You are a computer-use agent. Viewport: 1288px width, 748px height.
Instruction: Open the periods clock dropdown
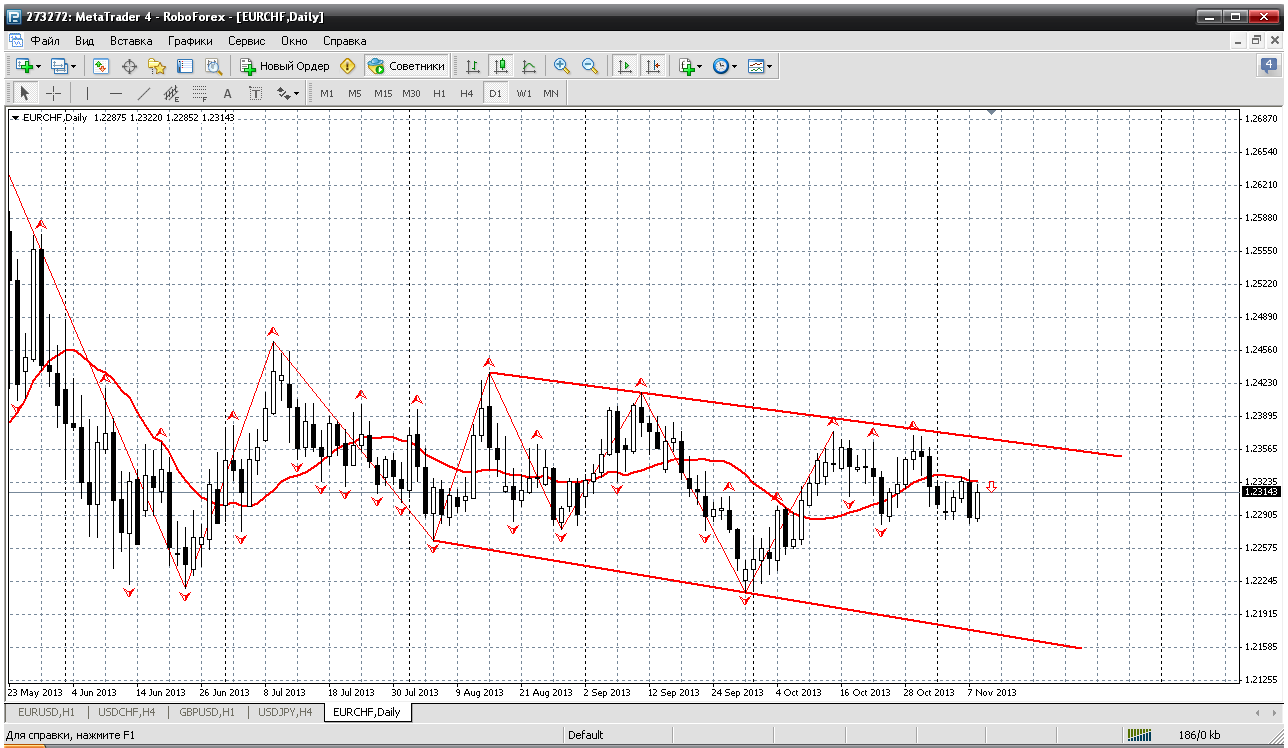click(x=725, y=66)
